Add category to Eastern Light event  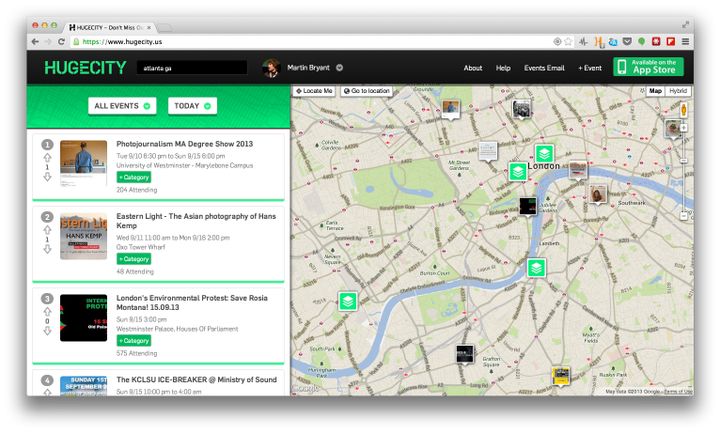[x=134, y=259]
